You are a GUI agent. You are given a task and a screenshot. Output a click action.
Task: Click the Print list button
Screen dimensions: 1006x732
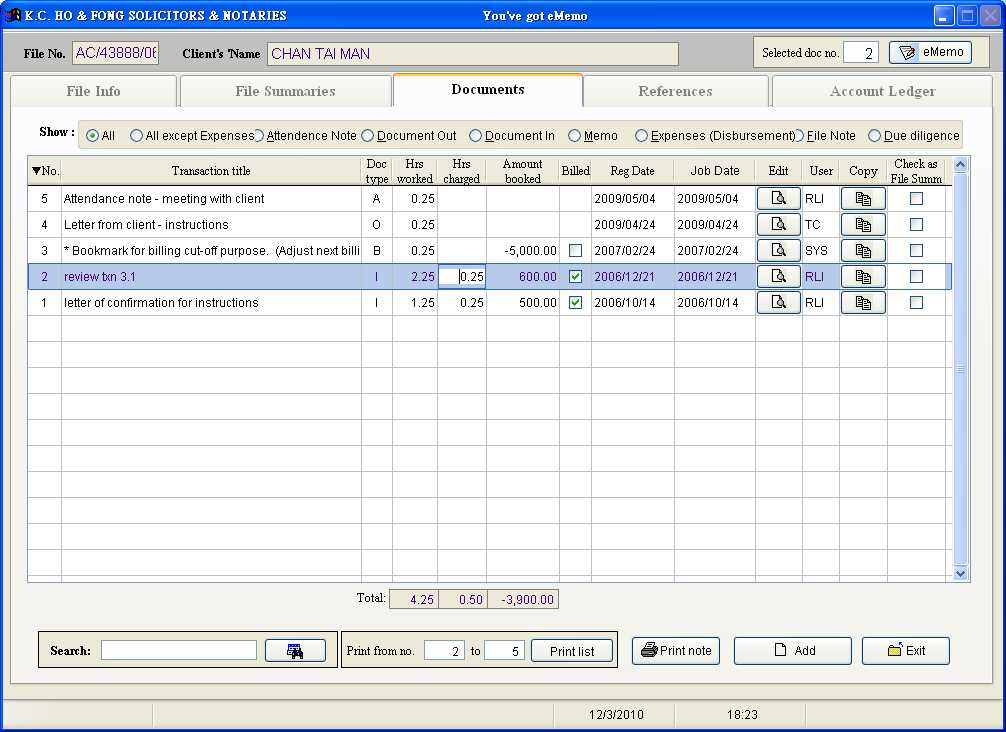coord(572,651)
